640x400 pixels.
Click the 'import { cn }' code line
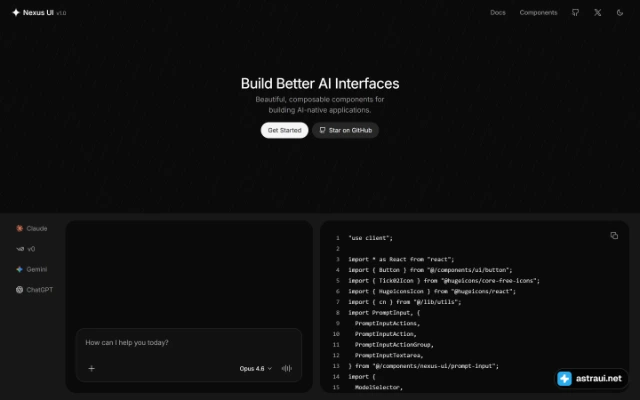click(x=405, y=302)
